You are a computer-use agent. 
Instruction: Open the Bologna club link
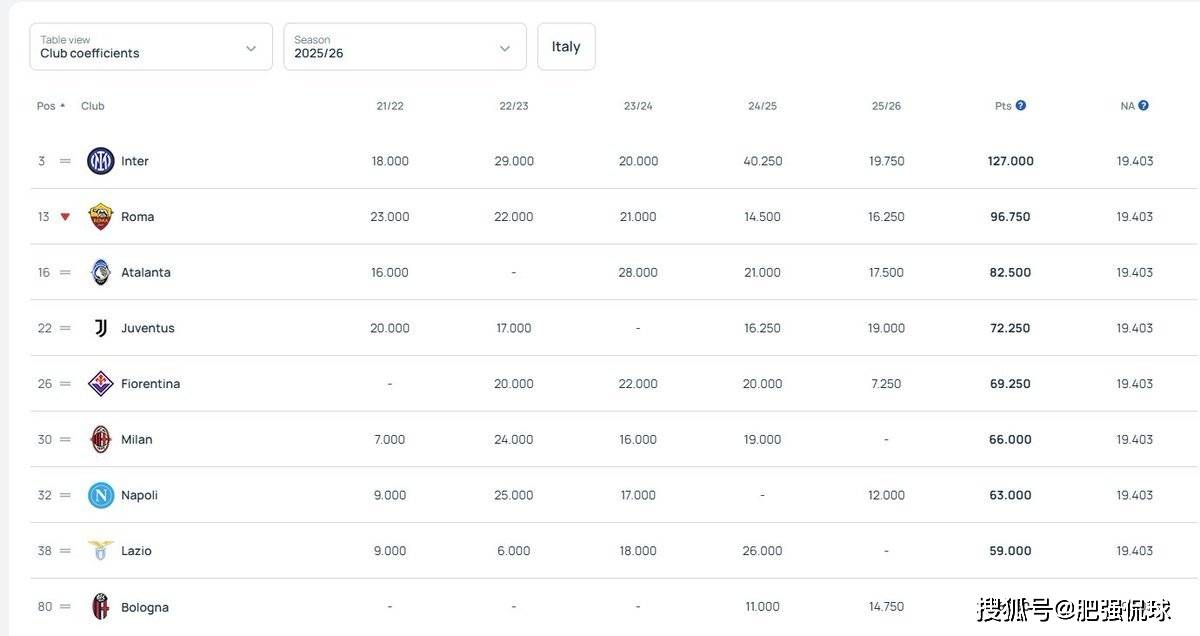(x=145, y=607)
